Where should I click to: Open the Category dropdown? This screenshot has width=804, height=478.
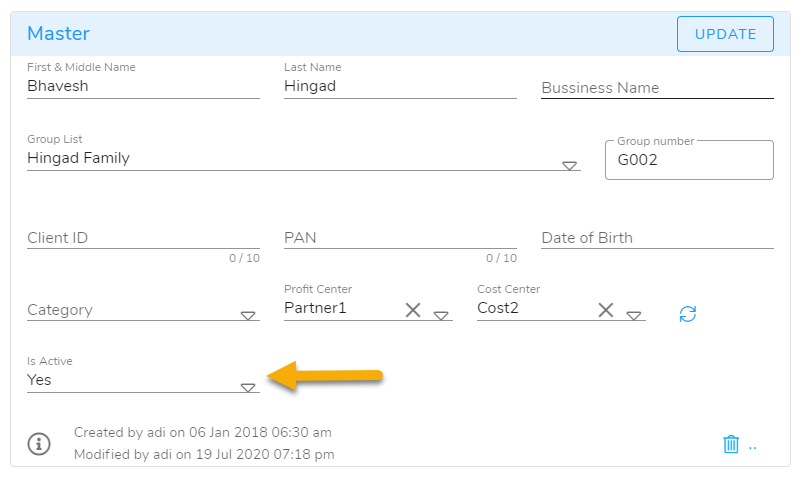click(248, 316)
